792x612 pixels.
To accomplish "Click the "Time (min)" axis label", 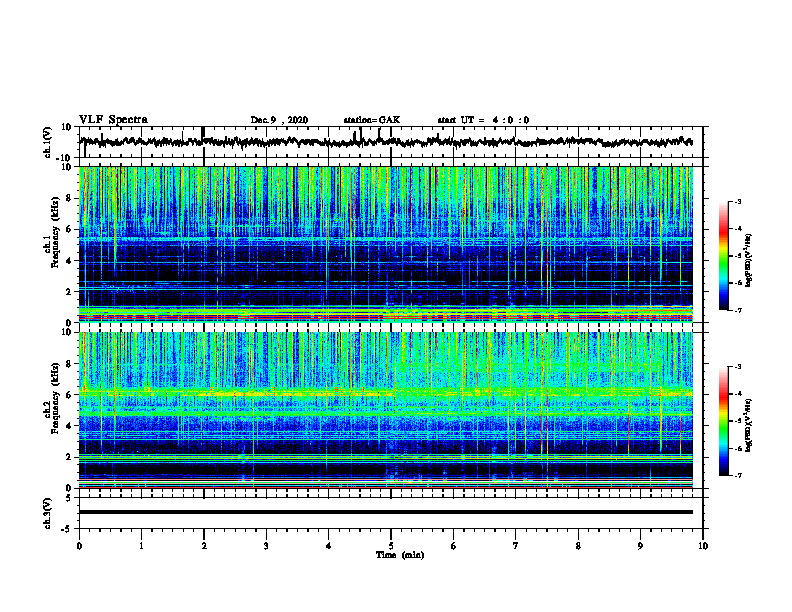I will click(x=400, y=555).
